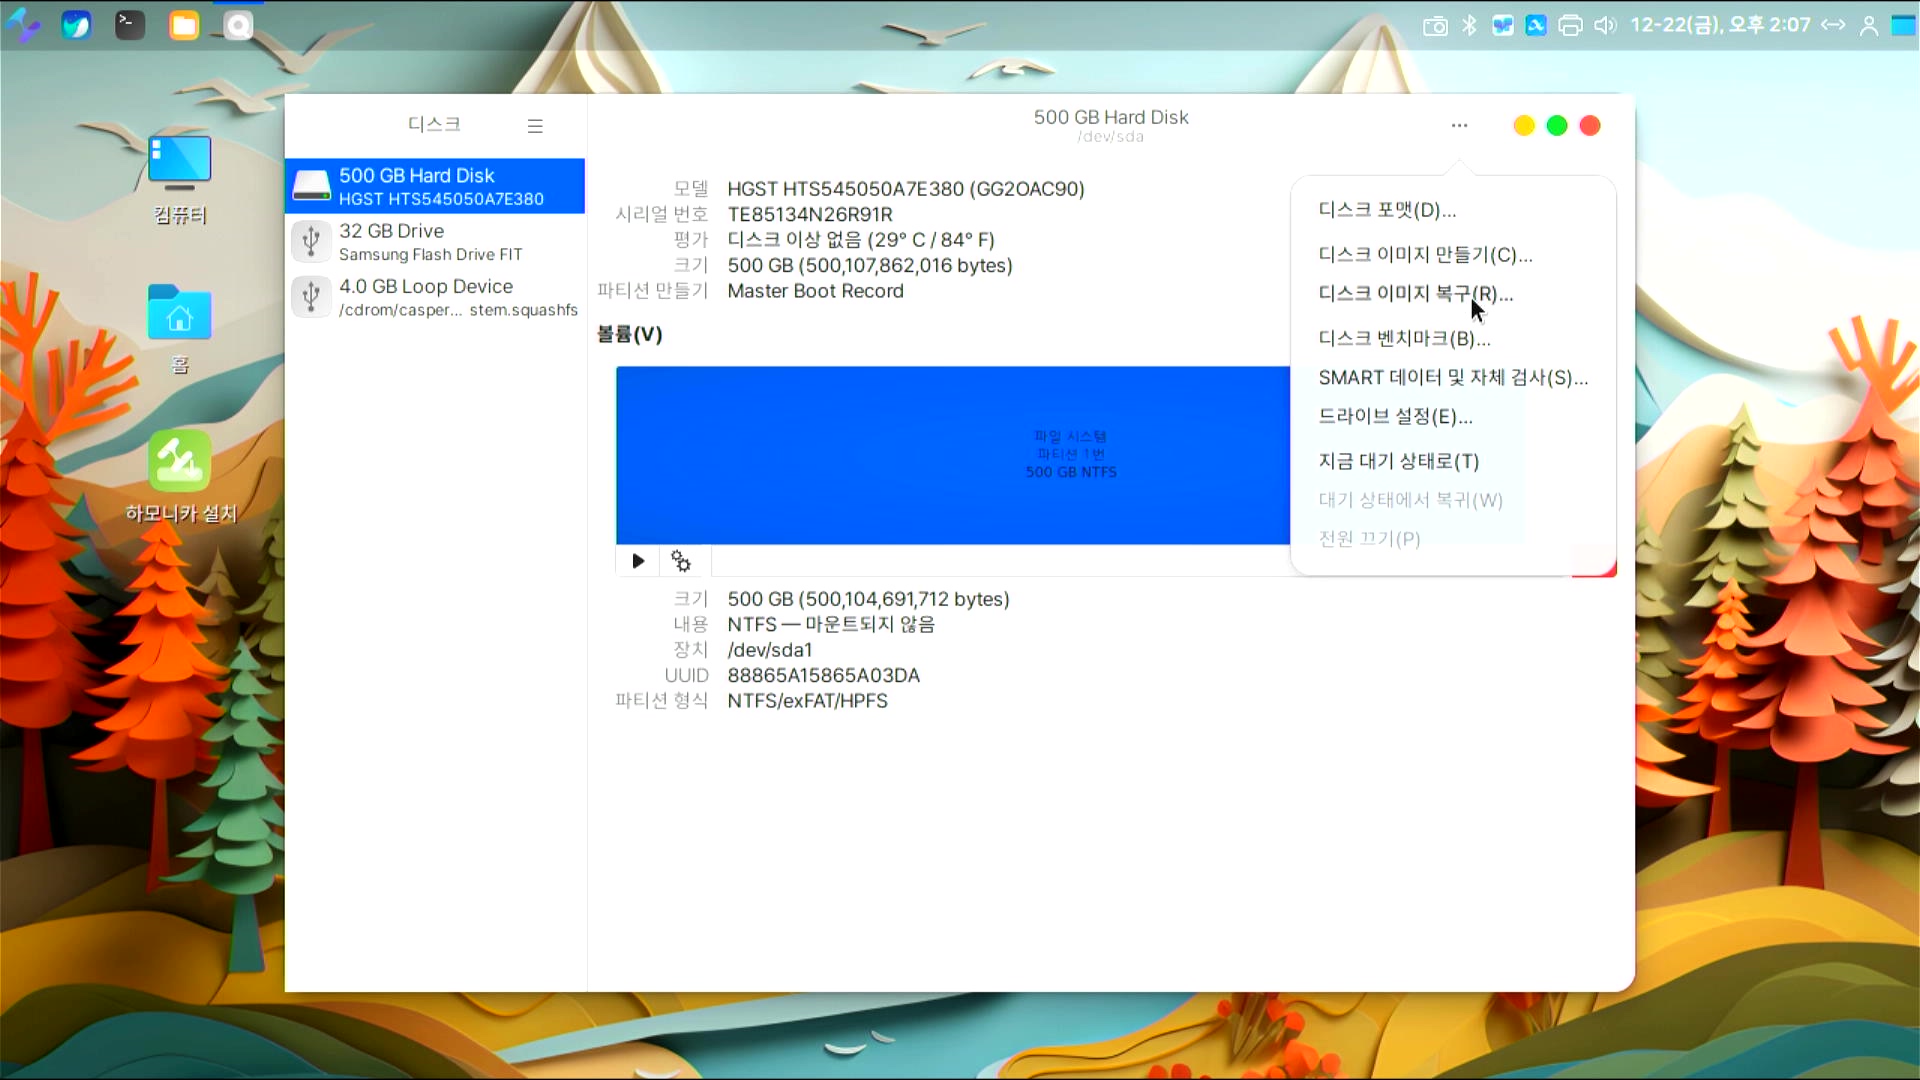Select the 컴퓨터 desktop icon
1920x1080 pixels.
[x=180, y=180]
